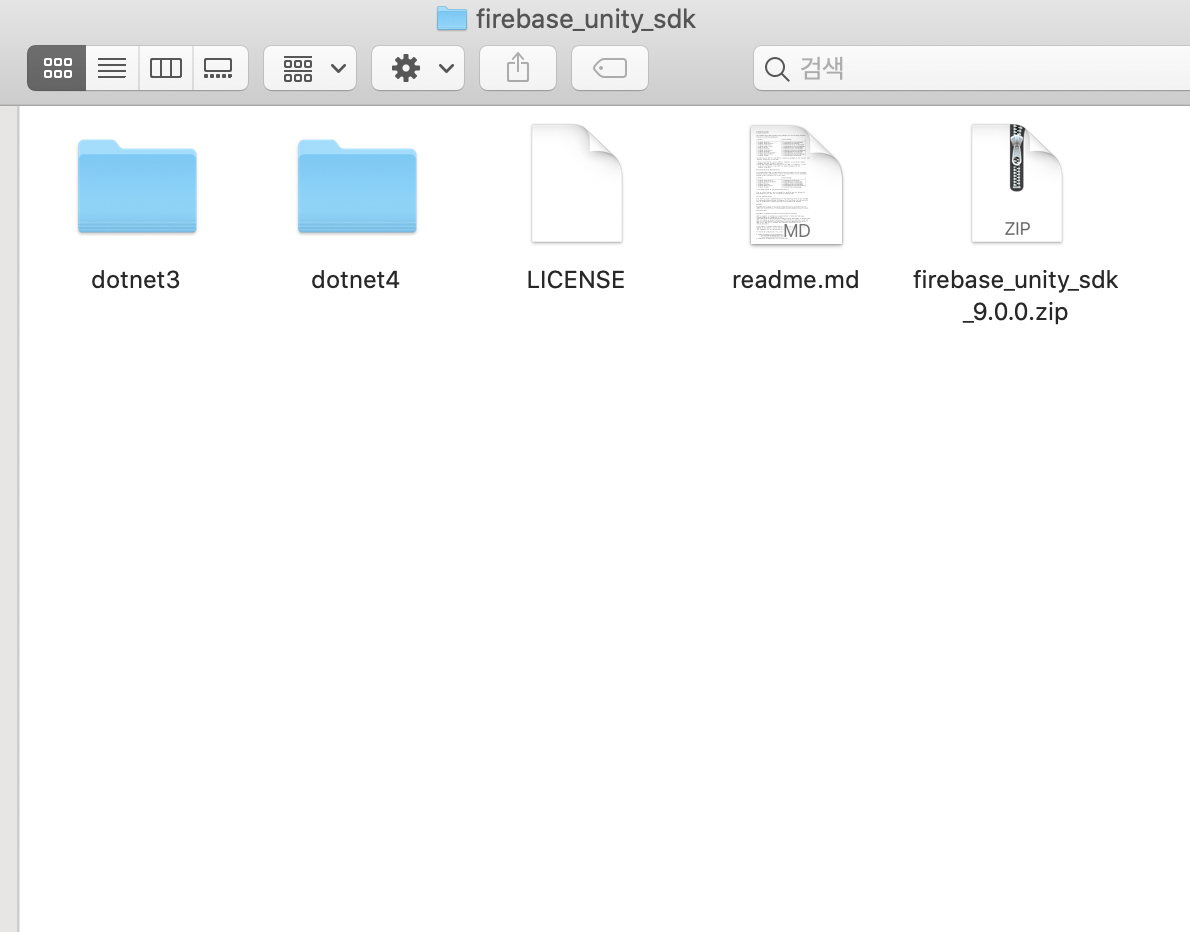Switch to icon view mode
Image resolution: width=1190 pixels, height=932 pixels.
click(57, 68)
